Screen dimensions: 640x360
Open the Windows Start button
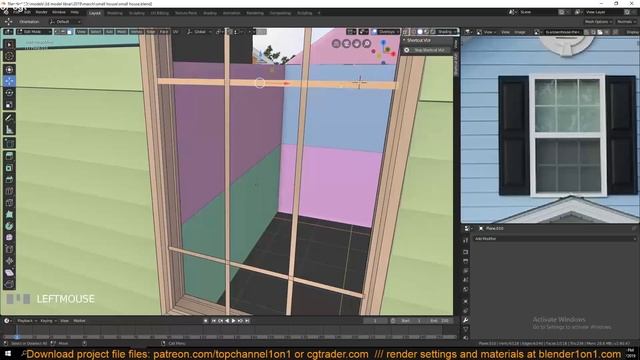[8, 353]
